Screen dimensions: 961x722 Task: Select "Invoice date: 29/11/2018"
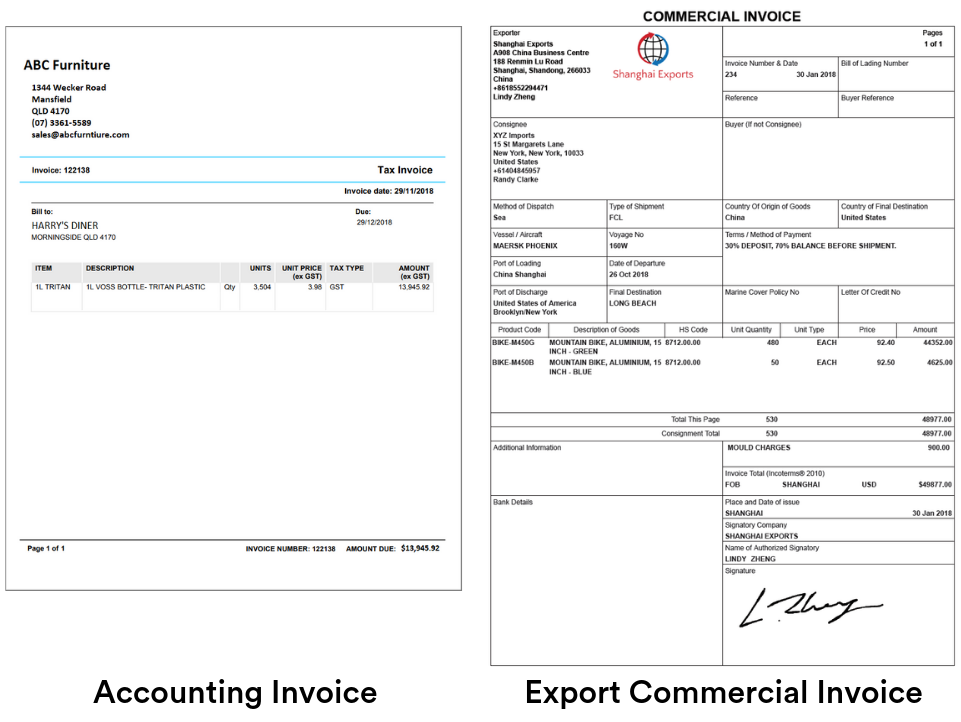(x=389, y=191)
